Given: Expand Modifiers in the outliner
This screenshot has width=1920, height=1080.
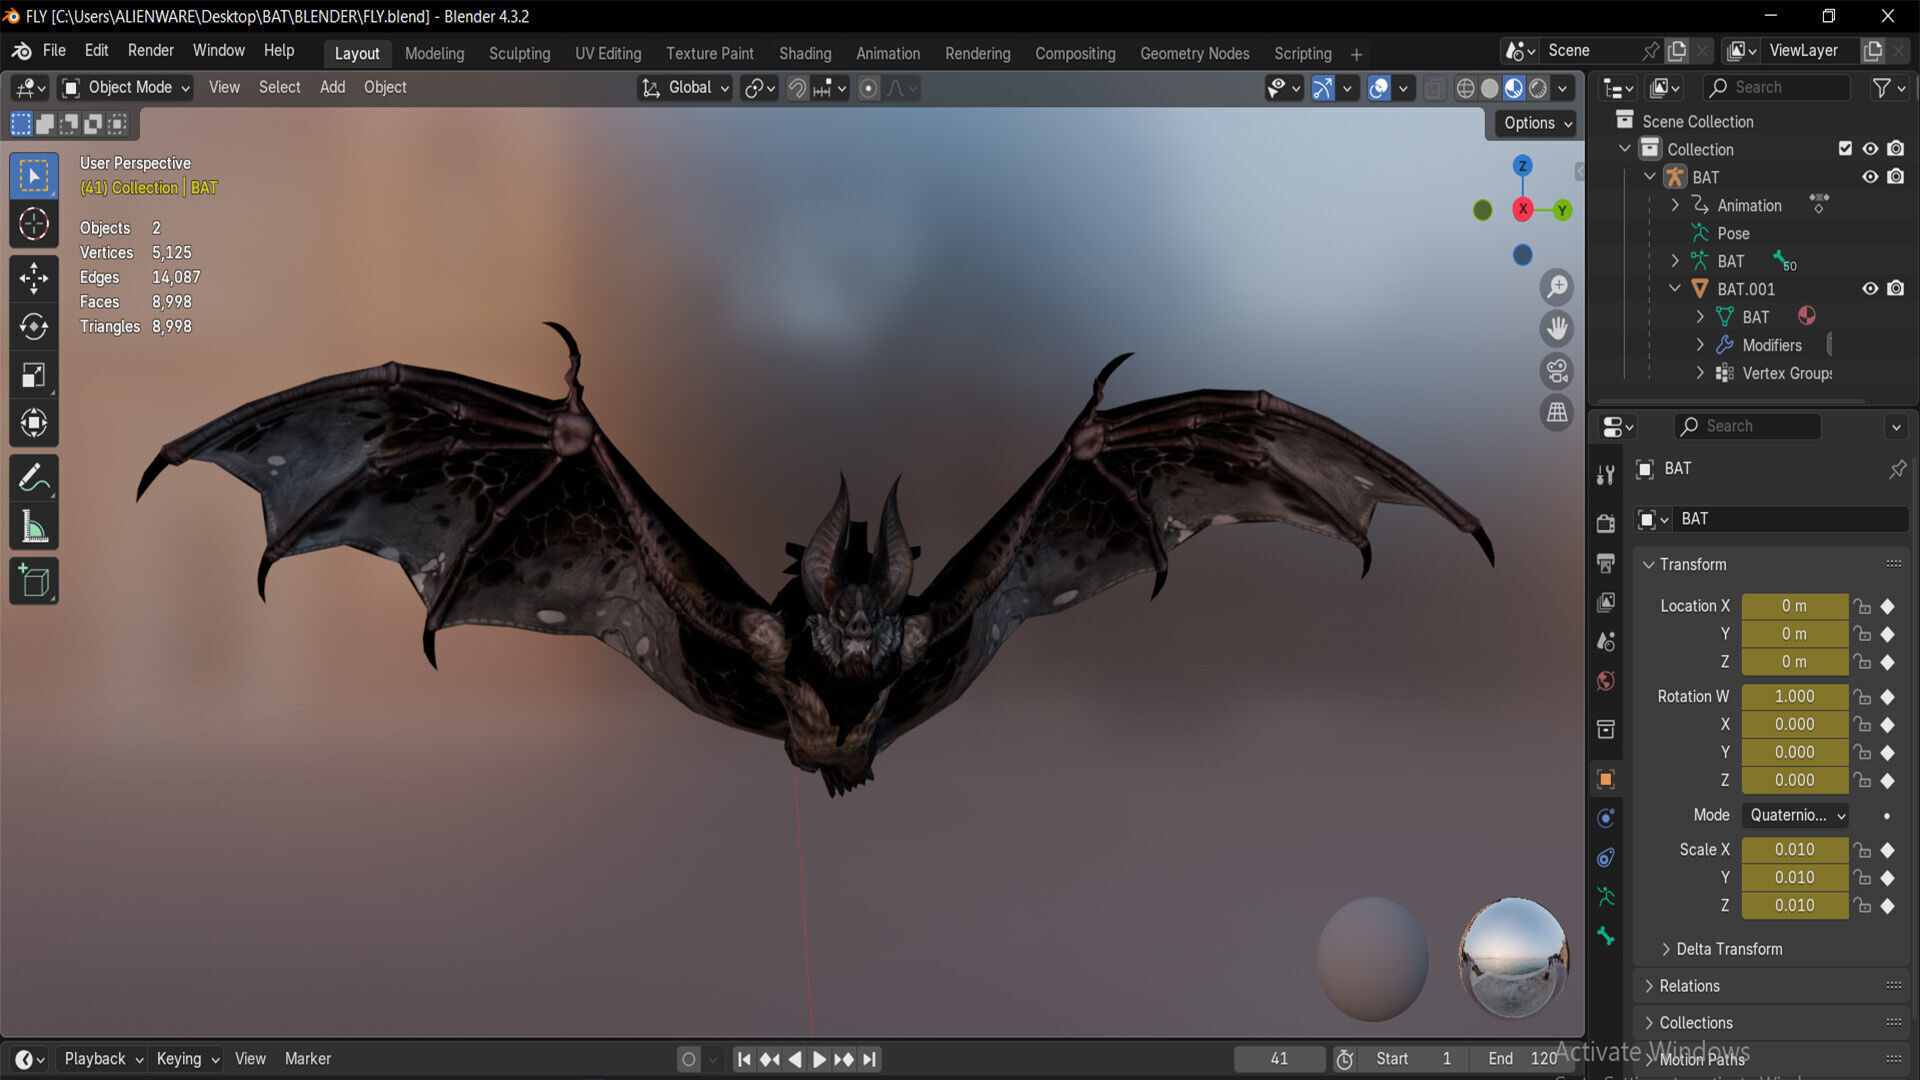Looking at the screenshot, I should click(1700, 345).
